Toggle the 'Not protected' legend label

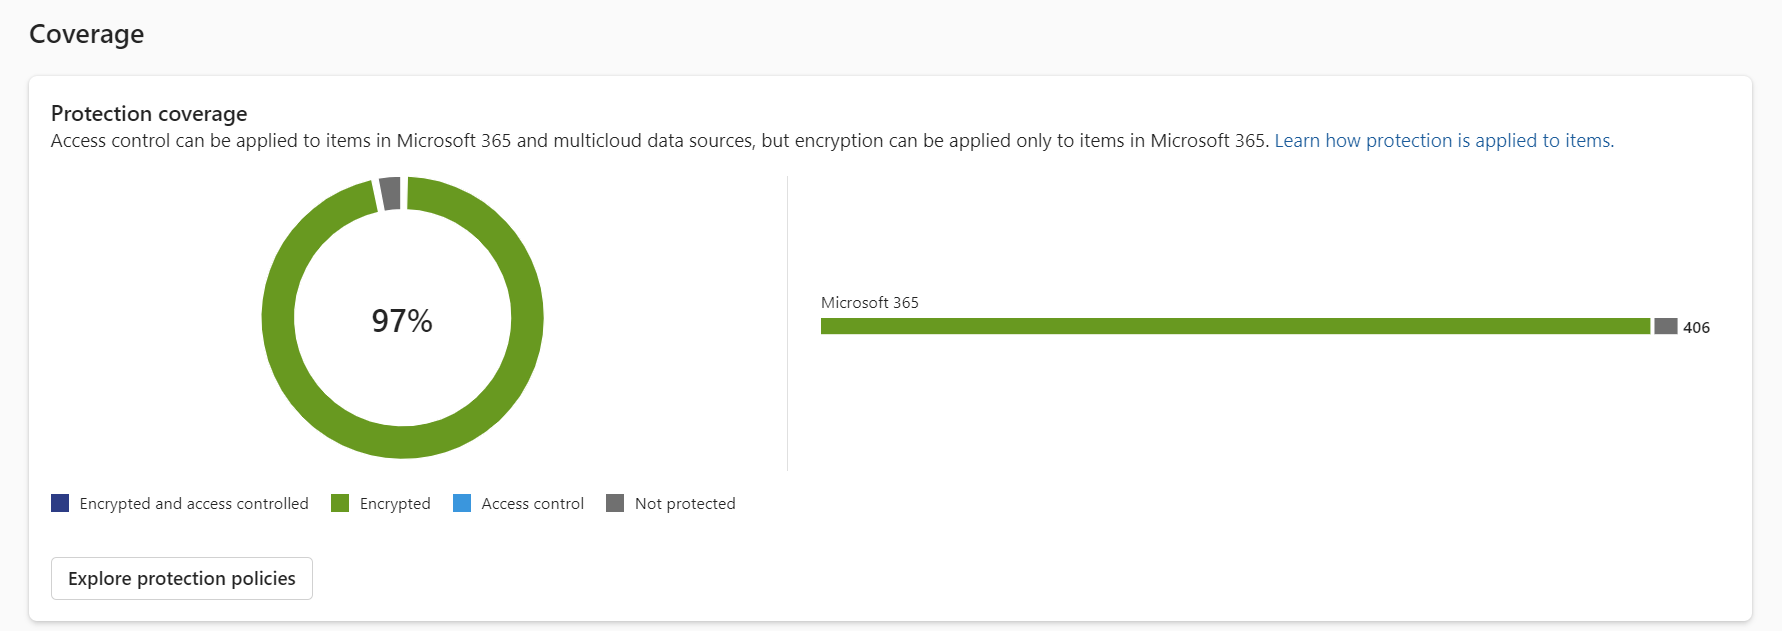[x=685, y=504]
